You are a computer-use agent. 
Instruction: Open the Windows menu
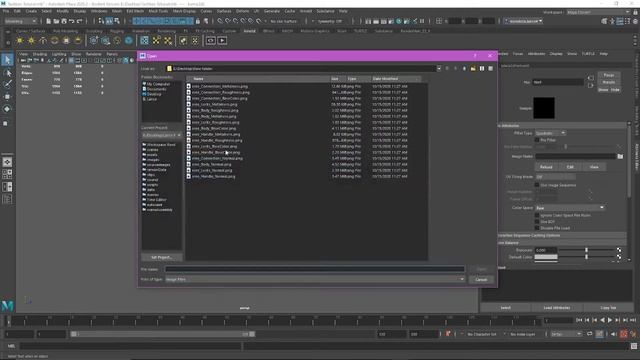coord(99,11)
